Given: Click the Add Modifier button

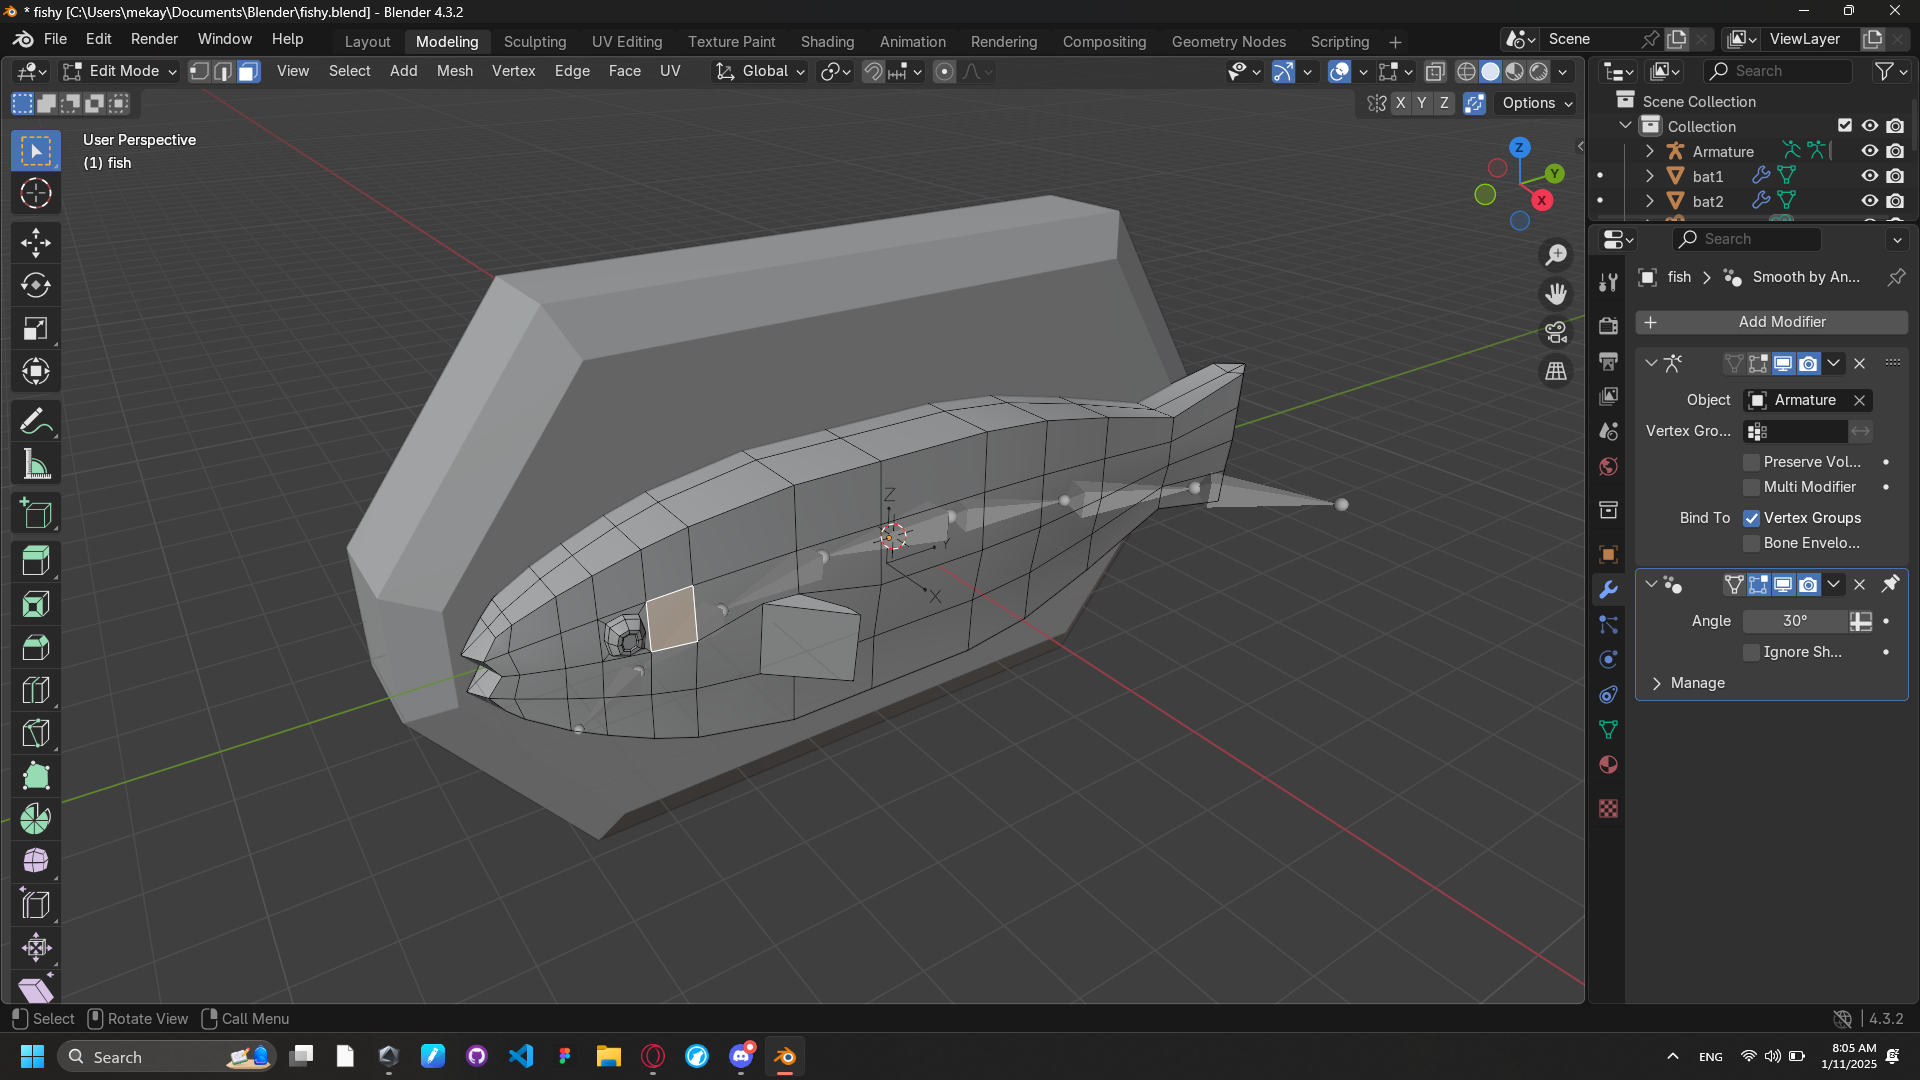Looking at the screenshot, I should point(1771,322).
